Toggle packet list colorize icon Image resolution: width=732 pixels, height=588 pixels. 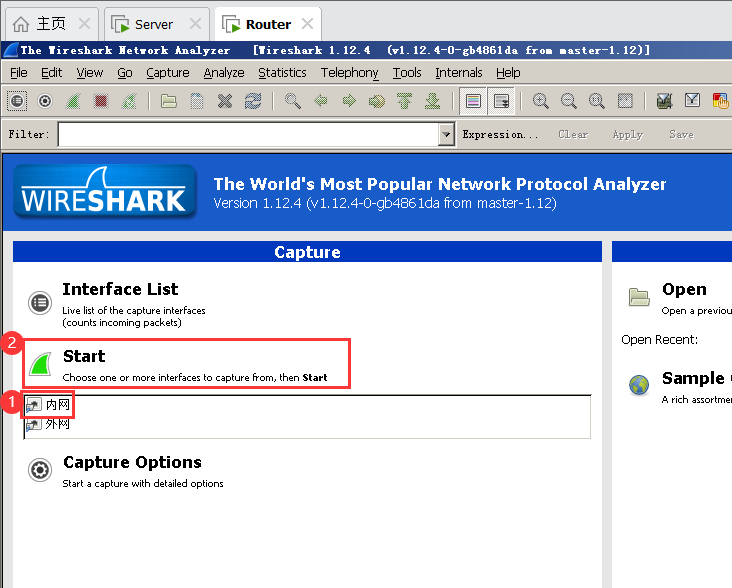(x=473, y=101)
